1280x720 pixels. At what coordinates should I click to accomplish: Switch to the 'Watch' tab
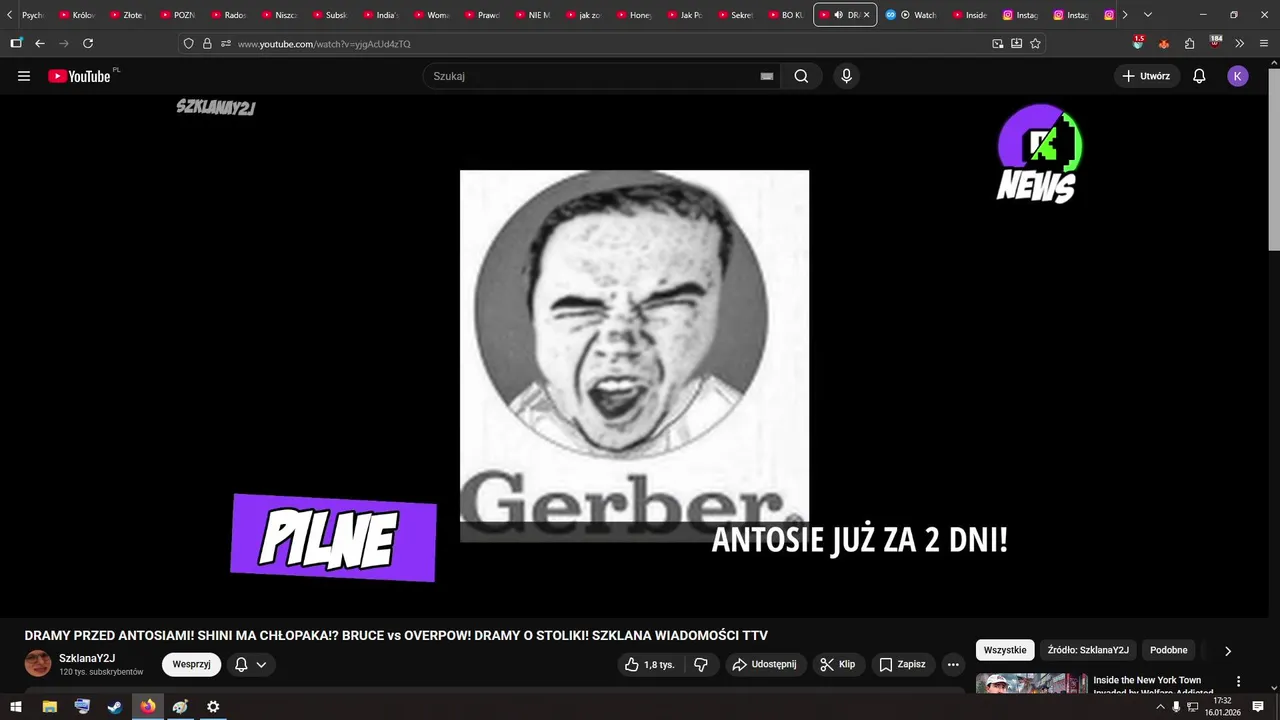912,15
